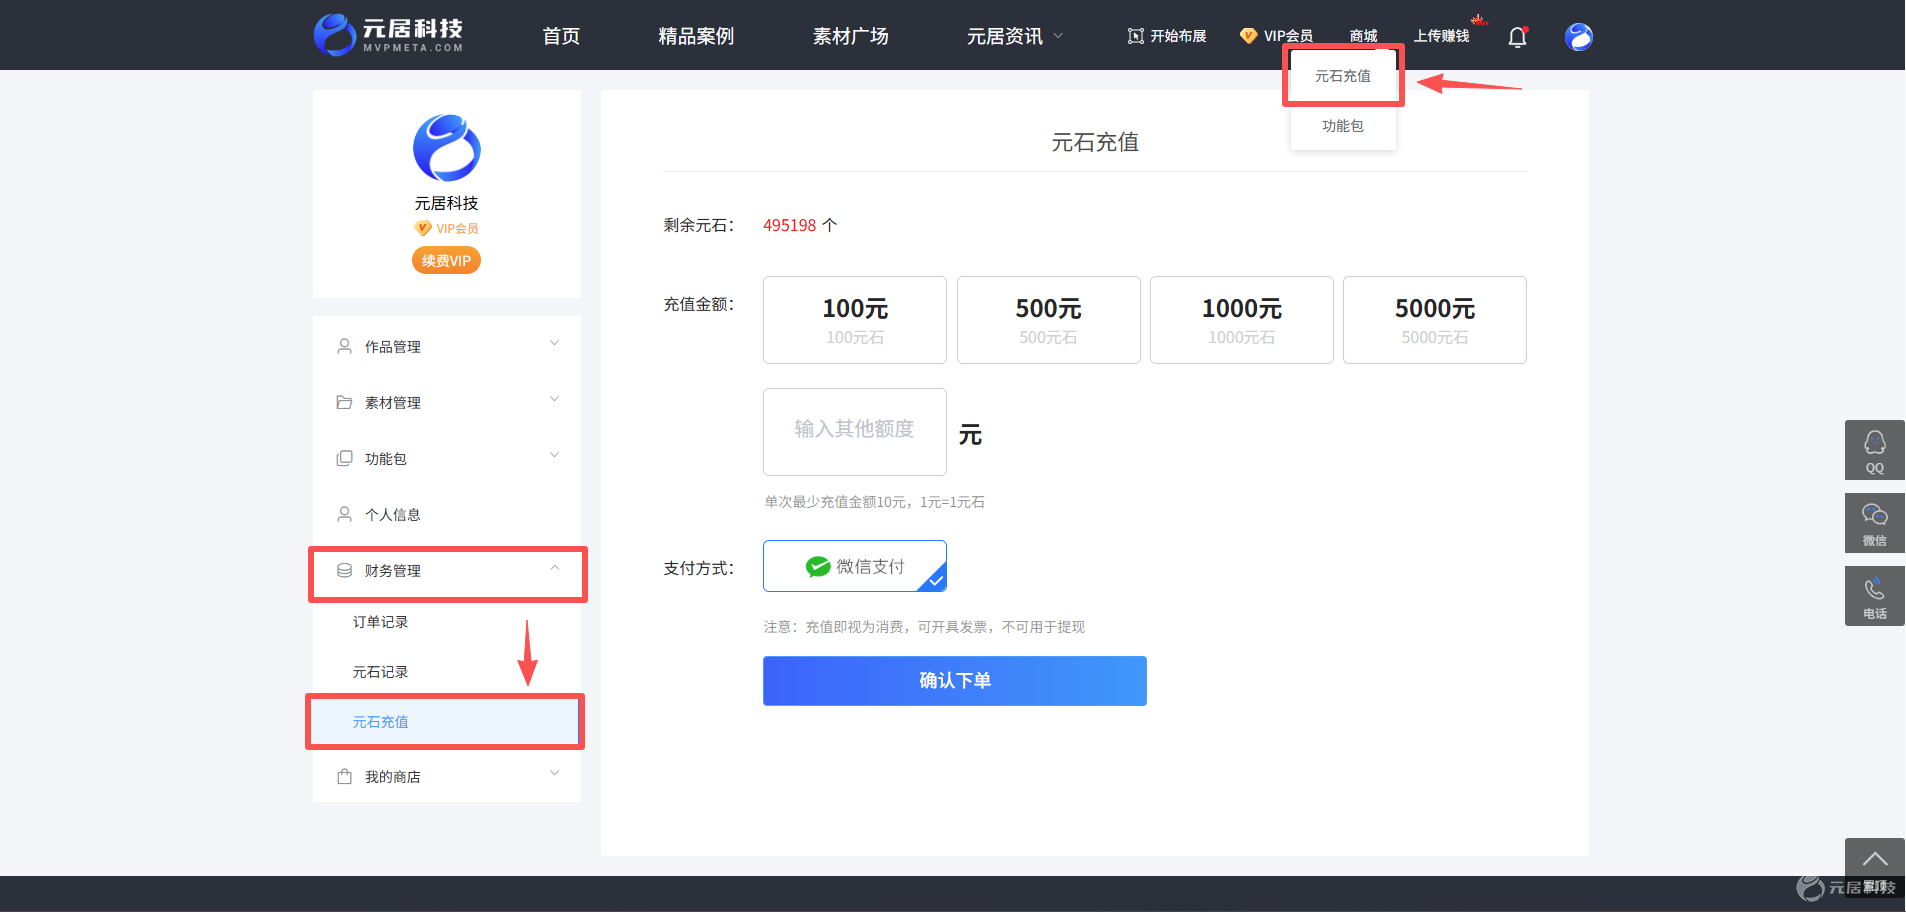Select 功能包 in the 商城 dropdown menu
1906x912 pixels.
tap(1343, 126)
